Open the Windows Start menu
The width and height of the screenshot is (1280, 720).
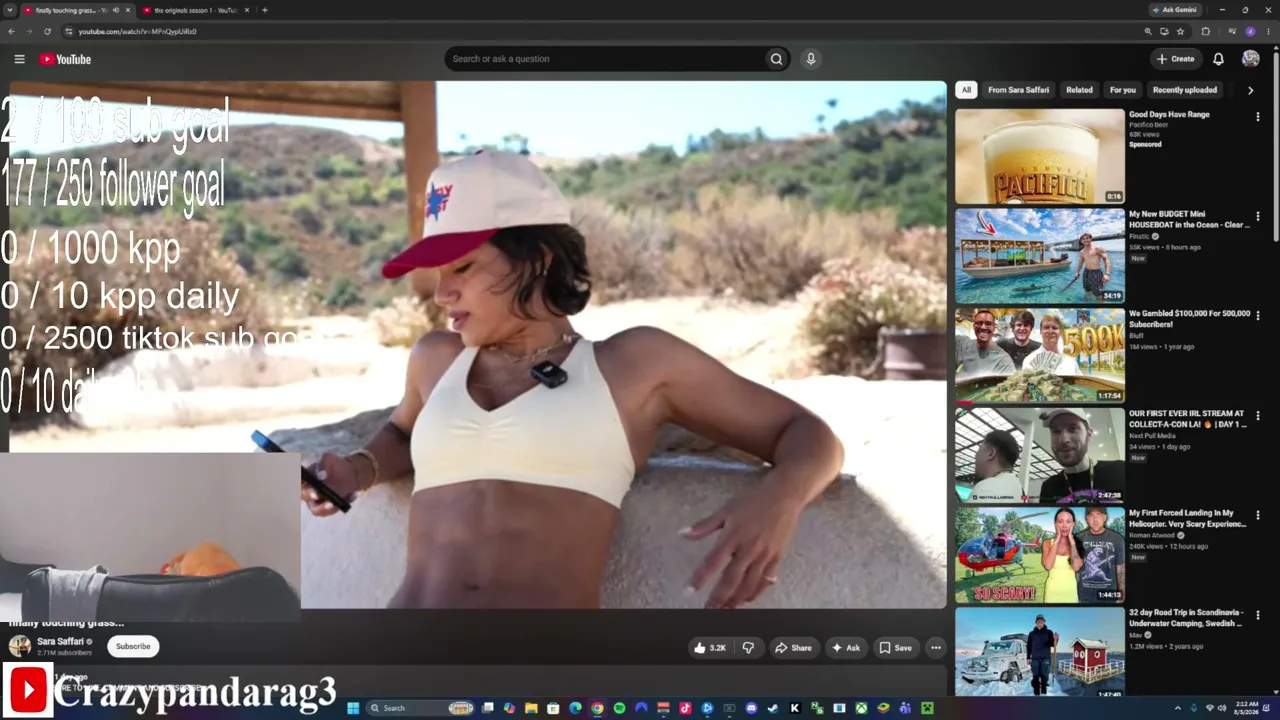(352, 708)
